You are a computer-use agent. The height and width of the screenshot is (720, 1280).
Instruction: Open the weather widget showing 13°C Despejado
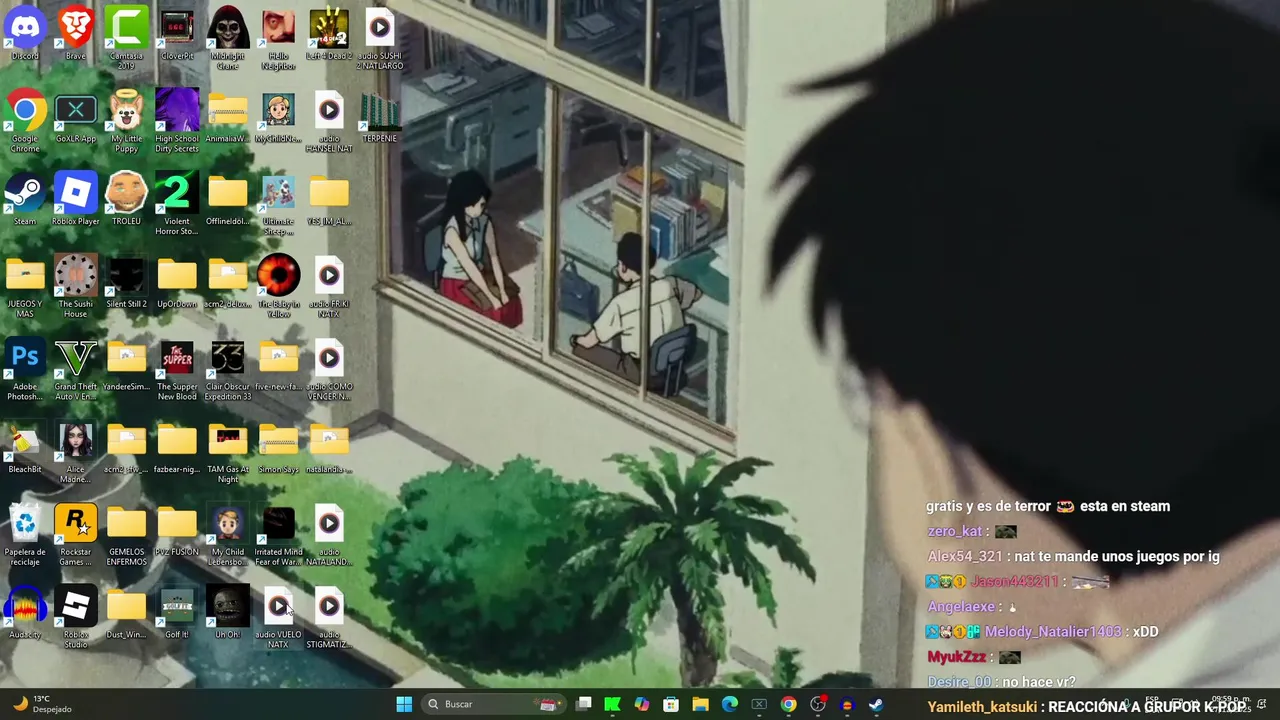coord(42,704)
